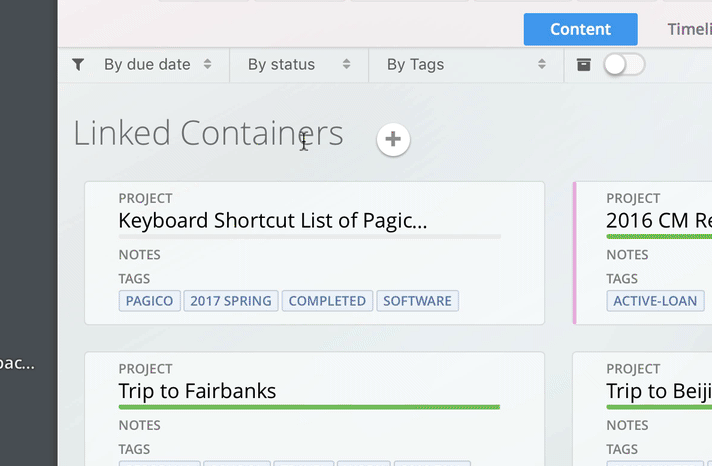Open the Trip to Fairbanks project
This screenshot has height=466, width=712.
197,391
